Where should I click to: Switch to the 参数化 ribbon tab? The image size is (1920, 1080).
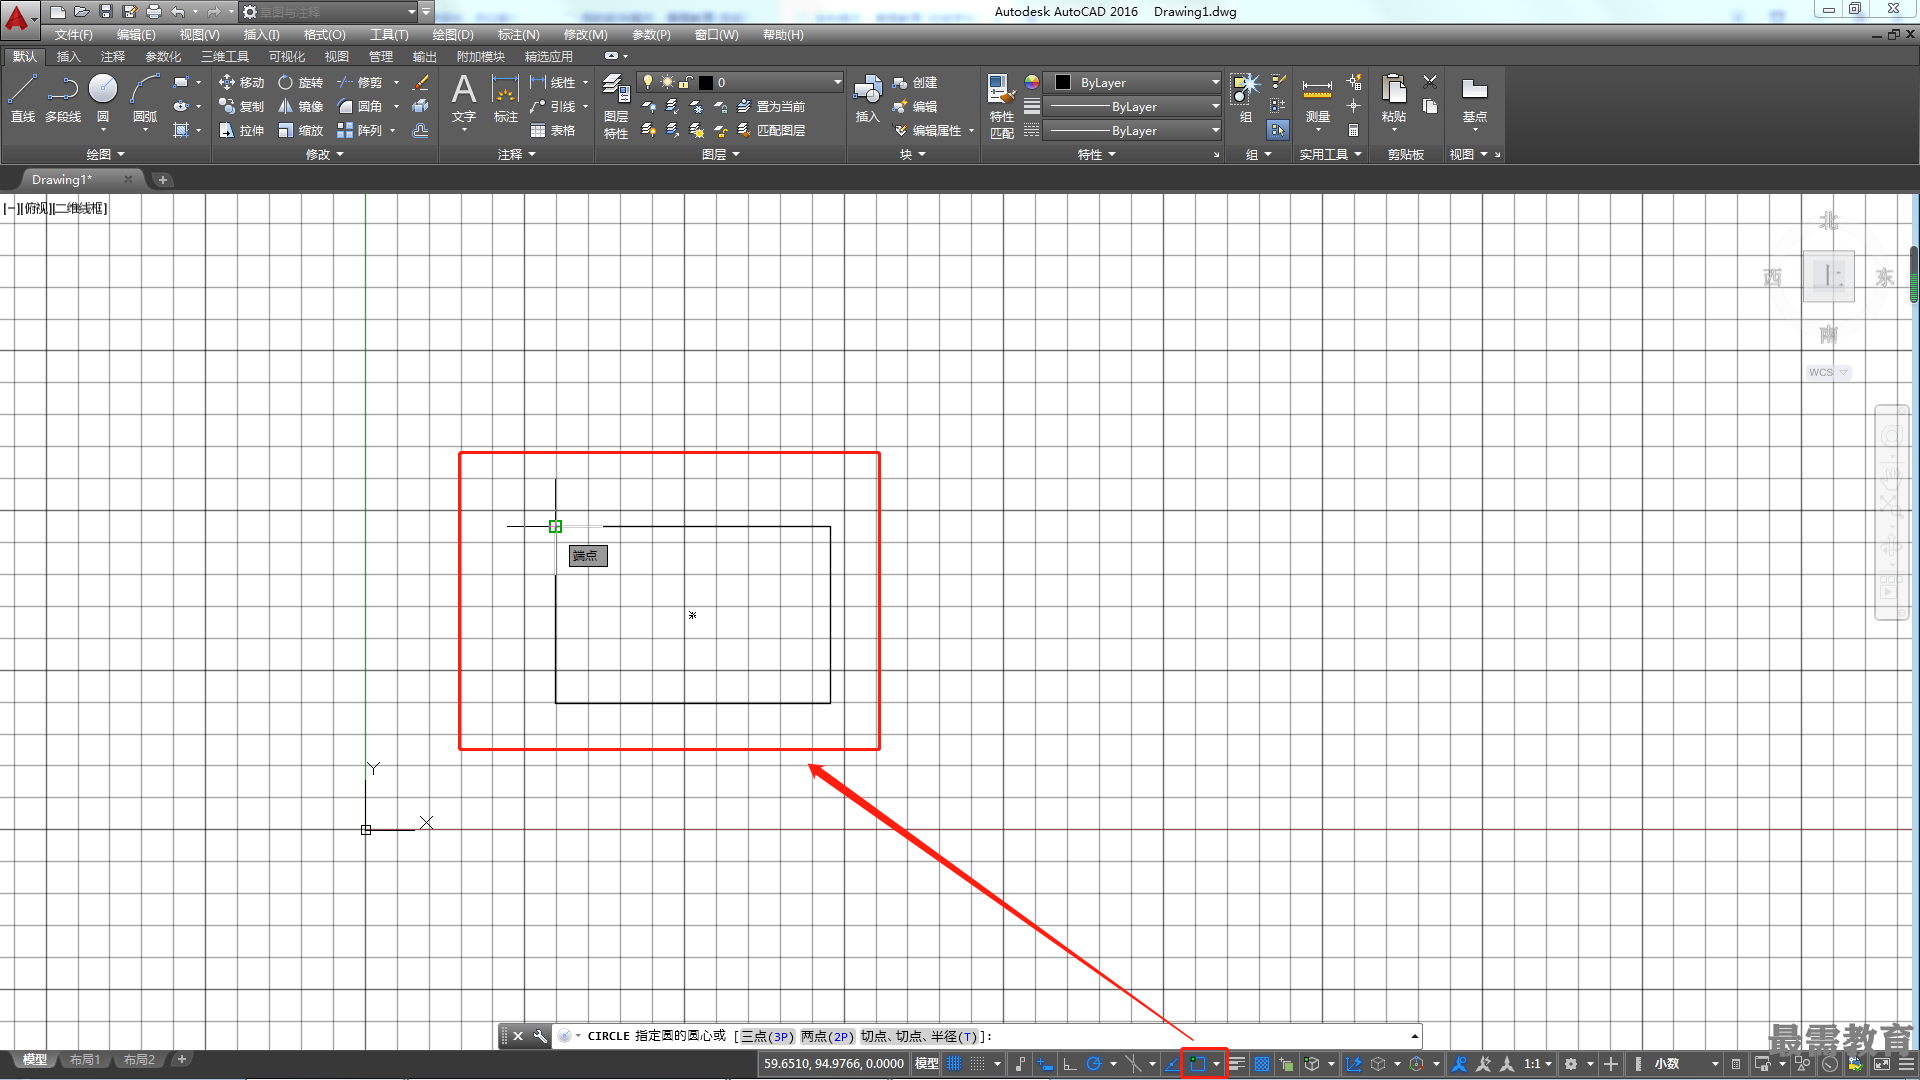pyautogui.click(x=163, y=57)
